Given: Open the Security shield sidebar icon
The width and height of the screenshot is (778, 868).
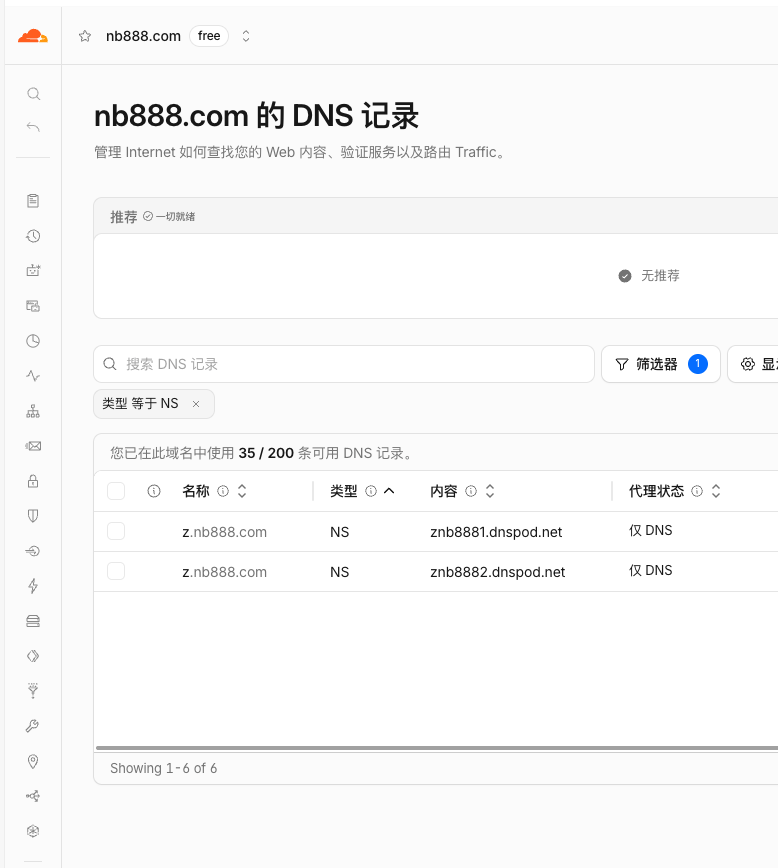Looking at the screenshot, I should (x=33, y=516).
